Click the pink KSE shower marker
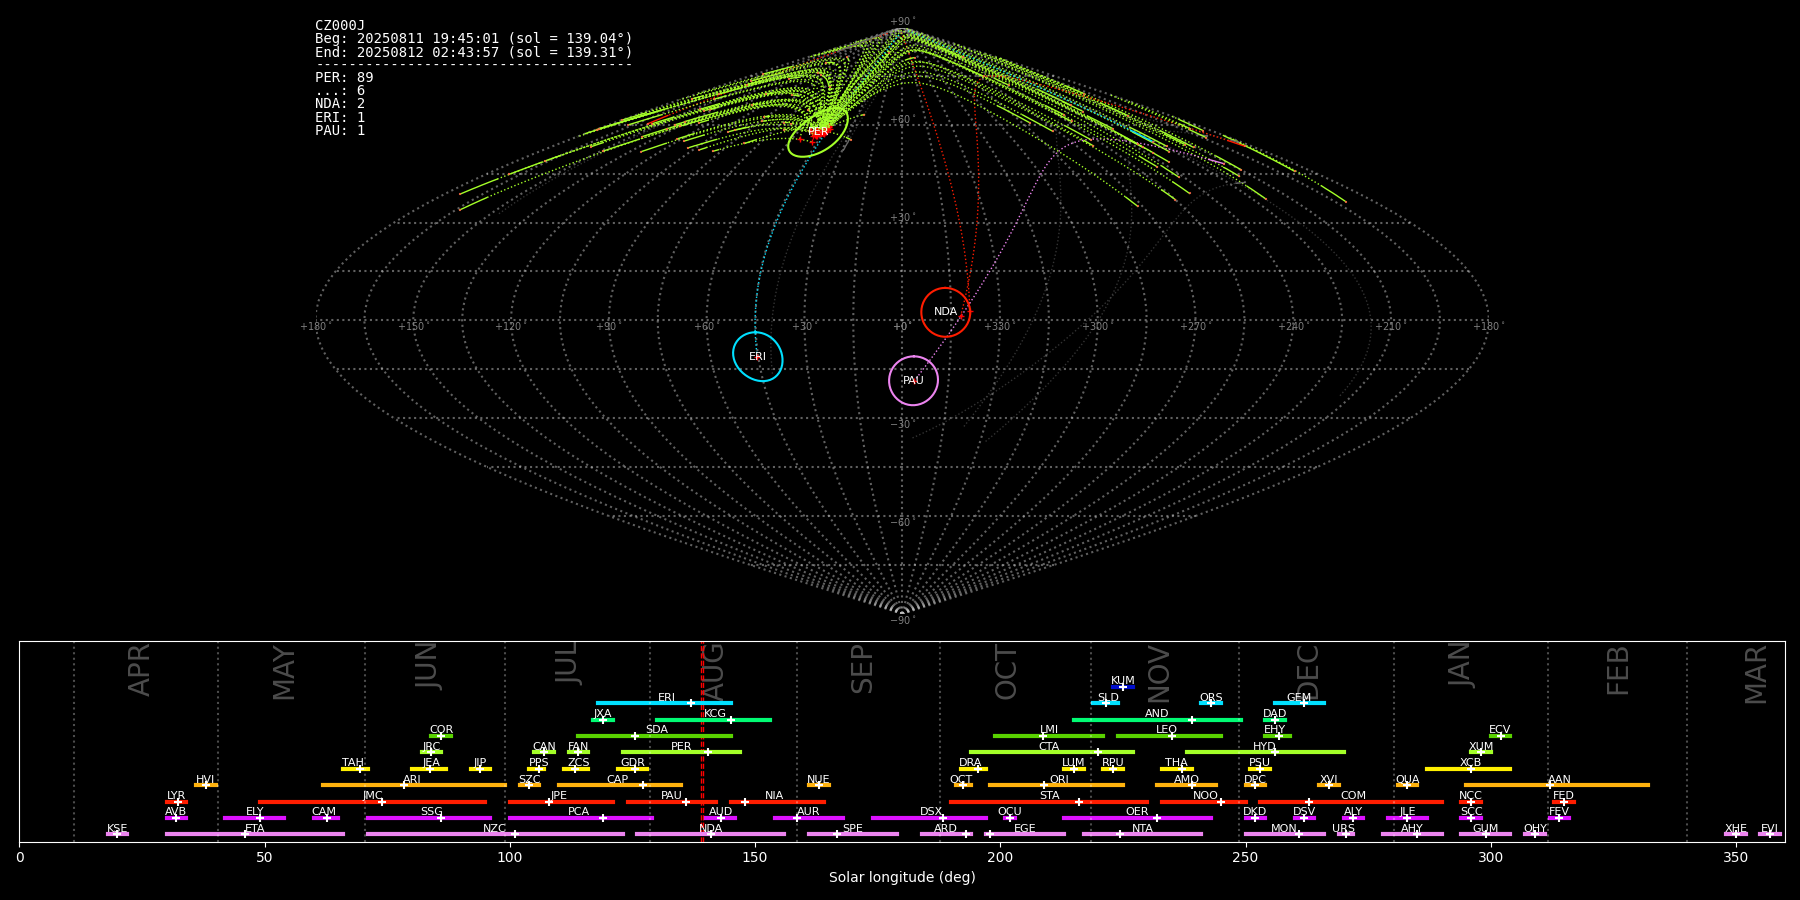The height and width of the screenshot is (900, 1800). click(117, 834)
